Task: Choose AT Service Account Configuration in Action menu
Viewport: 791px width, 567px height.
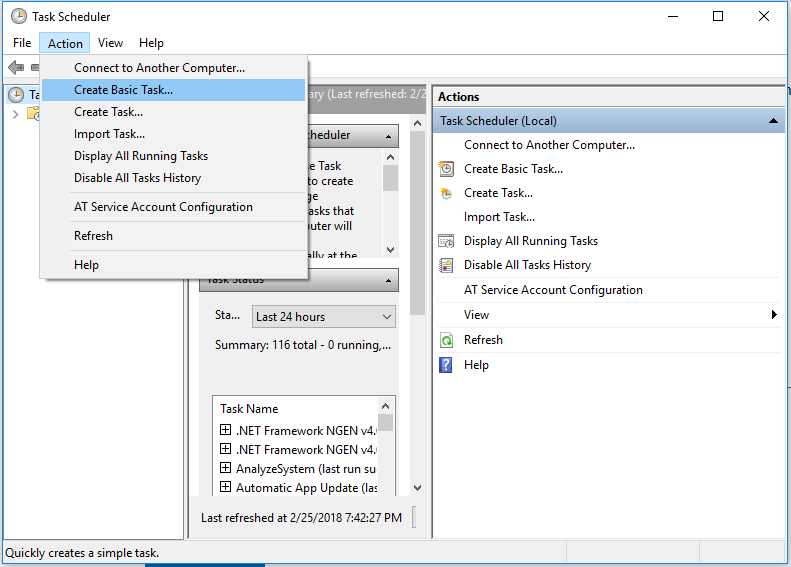Action: pyautogui.click(x=174, y=207)
